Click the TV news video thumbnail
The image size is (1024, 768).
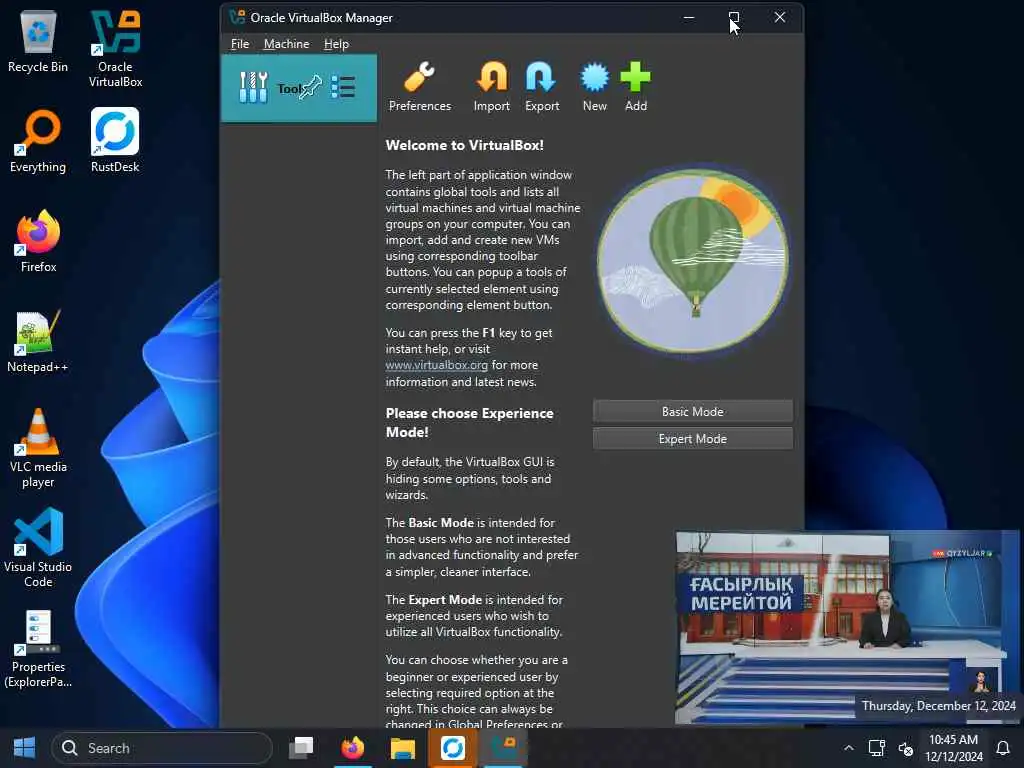tap(847, 628)
